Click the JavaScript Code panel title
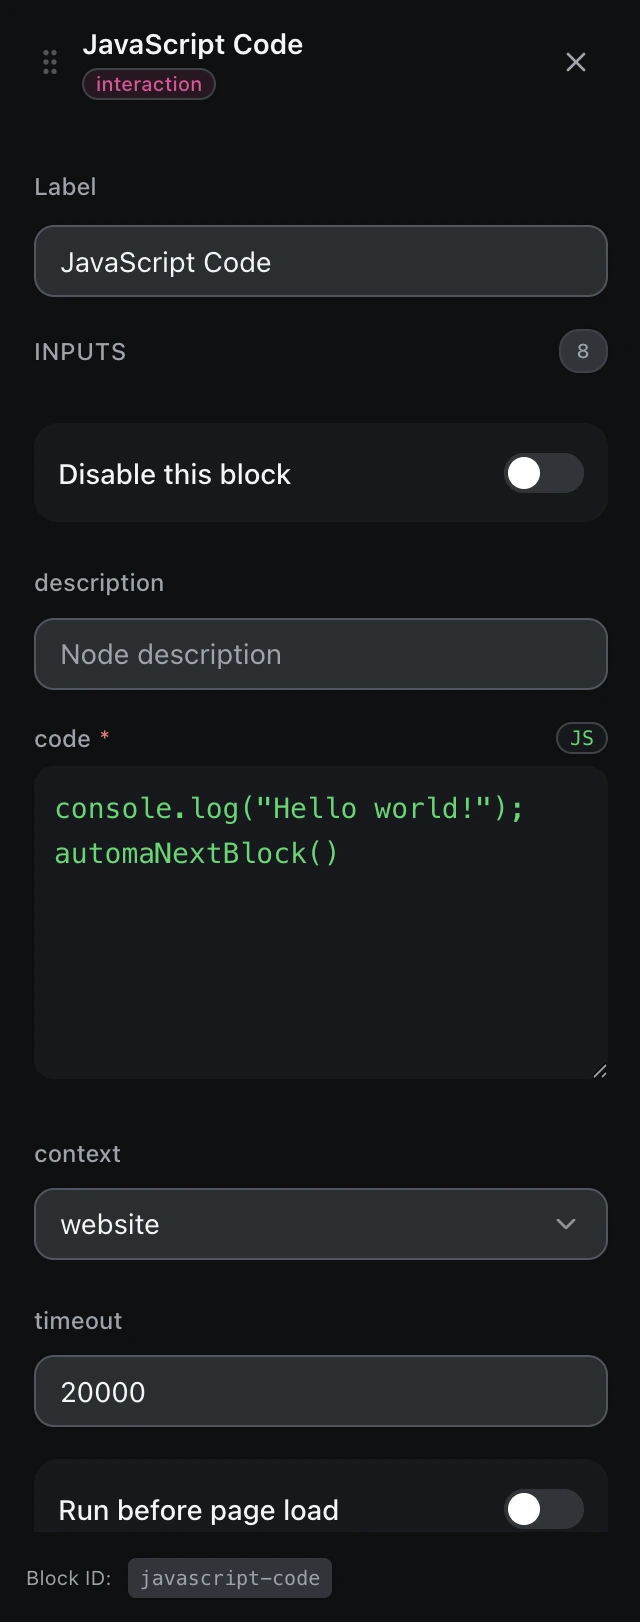Image resolution: width=640 pixels, height=1622 pixels. [193, 44]
